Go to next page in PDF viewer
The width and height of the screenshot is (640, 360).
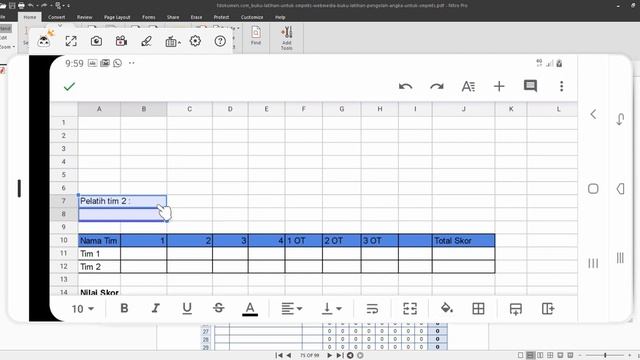[x=329, y=355]
